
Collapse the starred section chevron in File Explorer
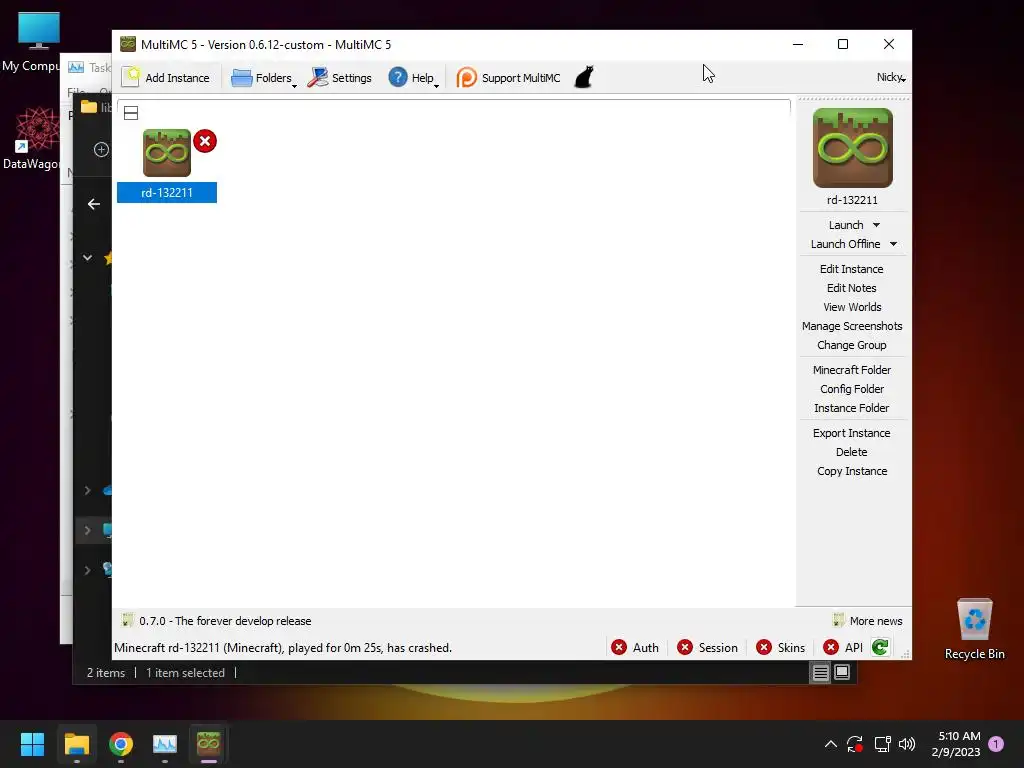88,258
